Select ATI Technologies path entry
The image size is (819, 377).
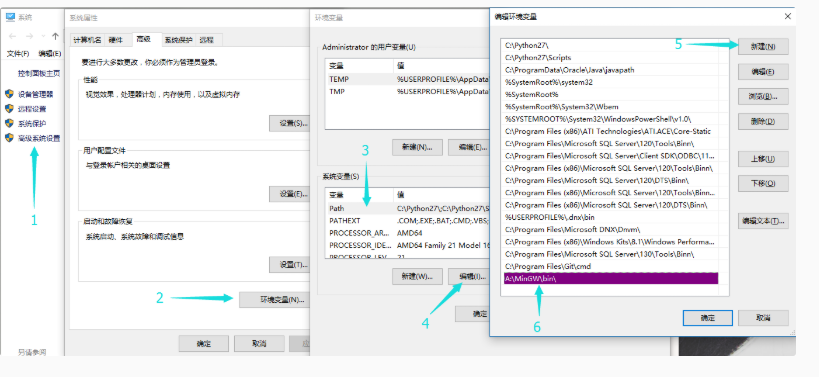pos(611,131)
